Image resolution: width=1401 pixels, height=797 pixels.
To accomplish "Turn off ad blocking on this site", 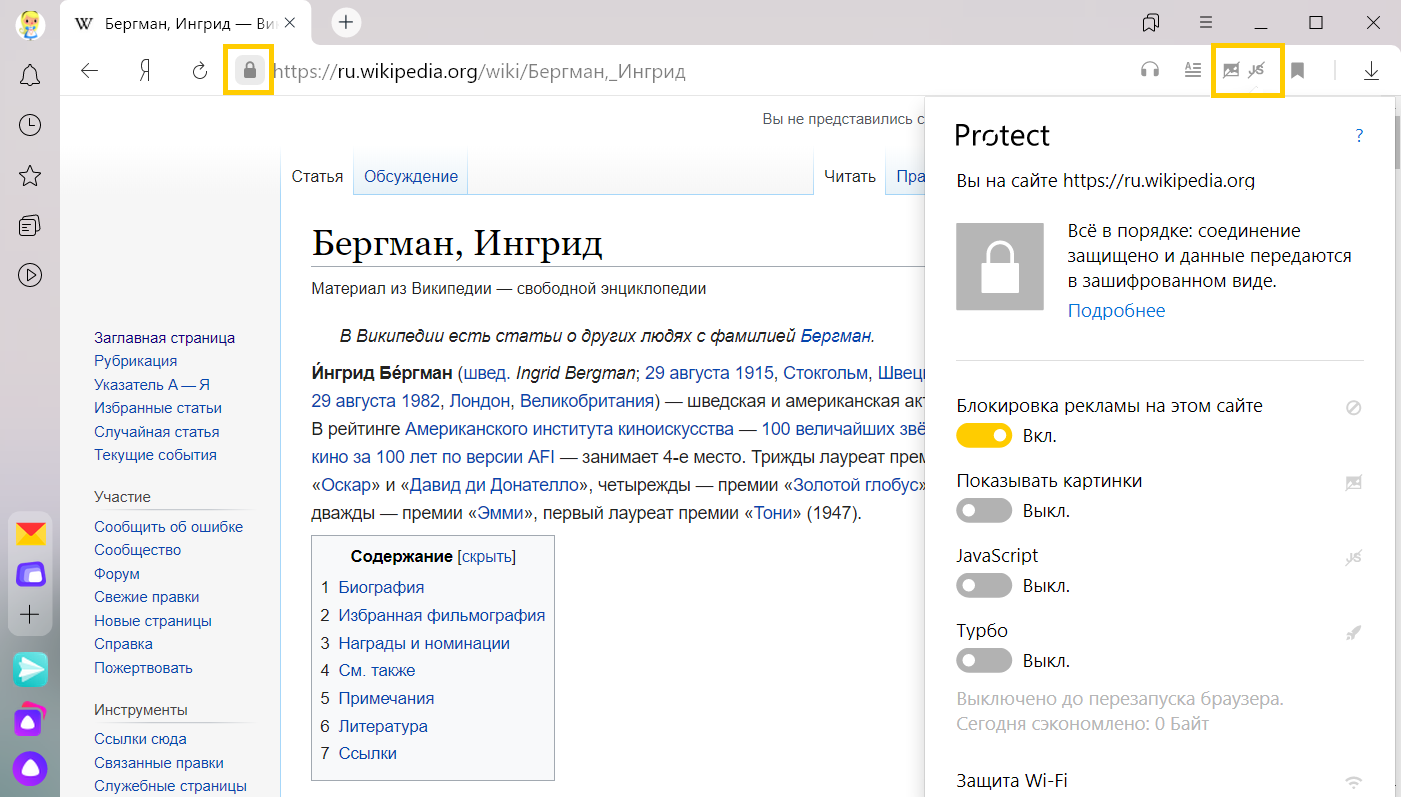I will [x=984, y=436].
